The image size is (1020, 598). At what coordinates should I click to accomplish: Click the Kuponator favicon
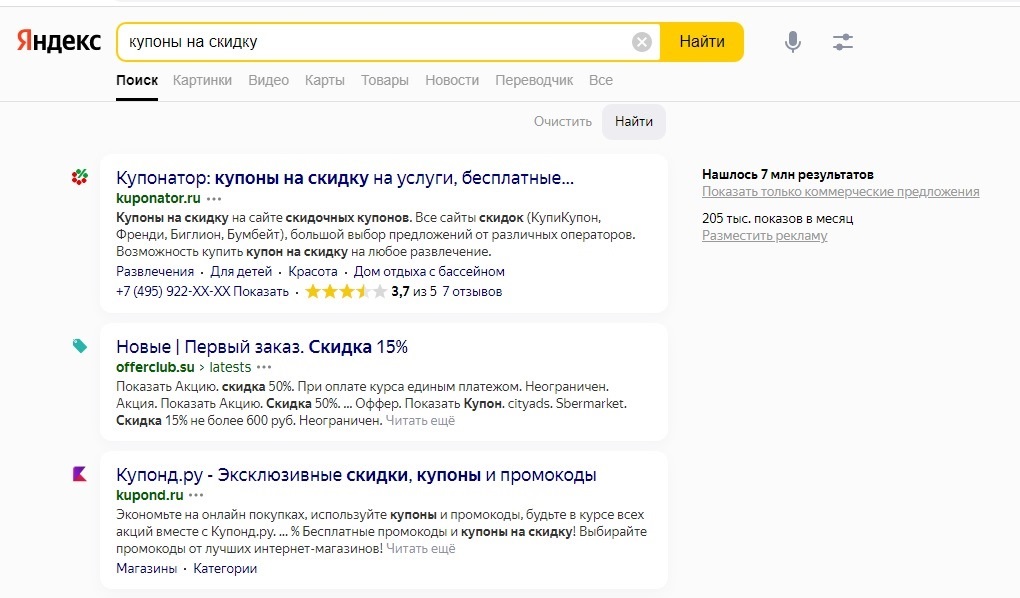(80, 177)
